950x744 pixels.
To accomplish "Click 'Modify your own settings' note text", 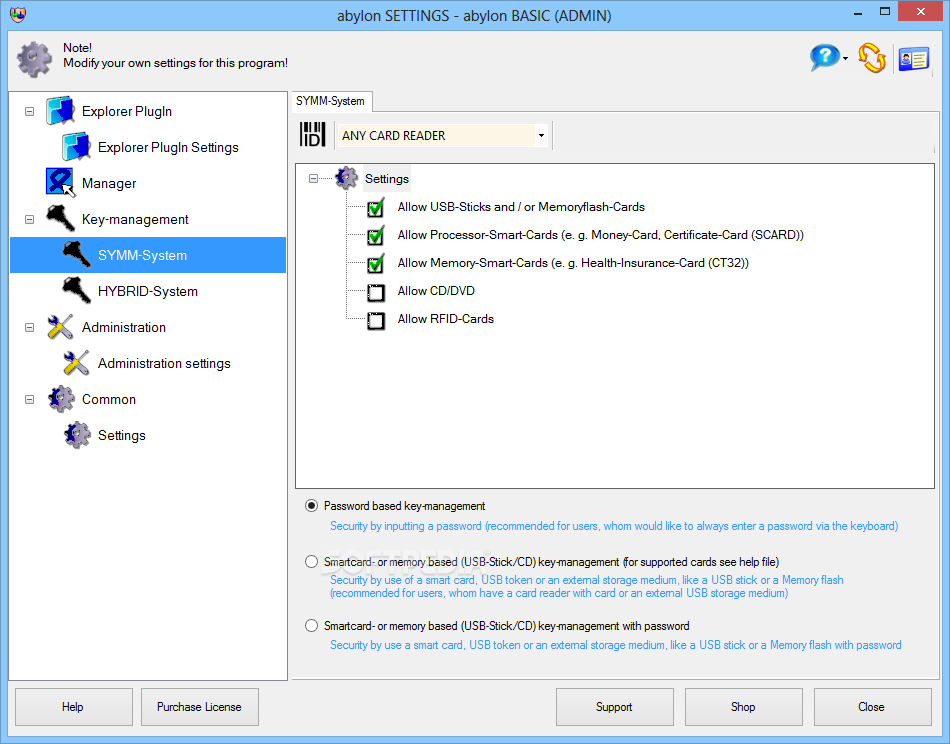I will 176,63.
